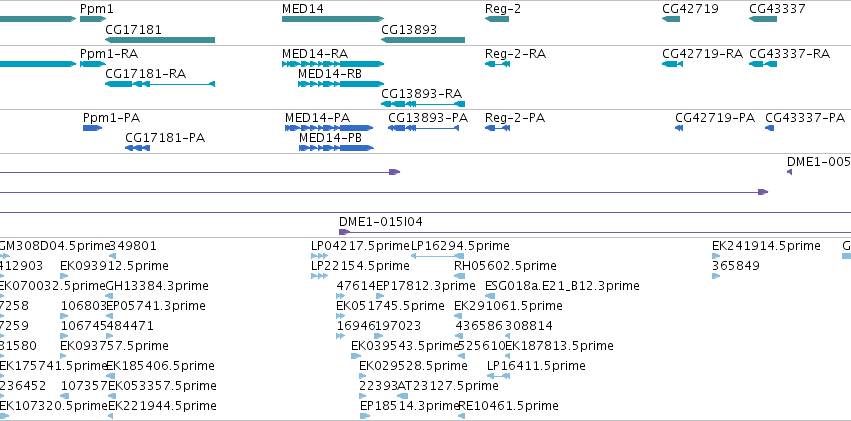Open the Reg-2-RA transcript label
Screen dimensions: 851x421
[x=515, y=54]
